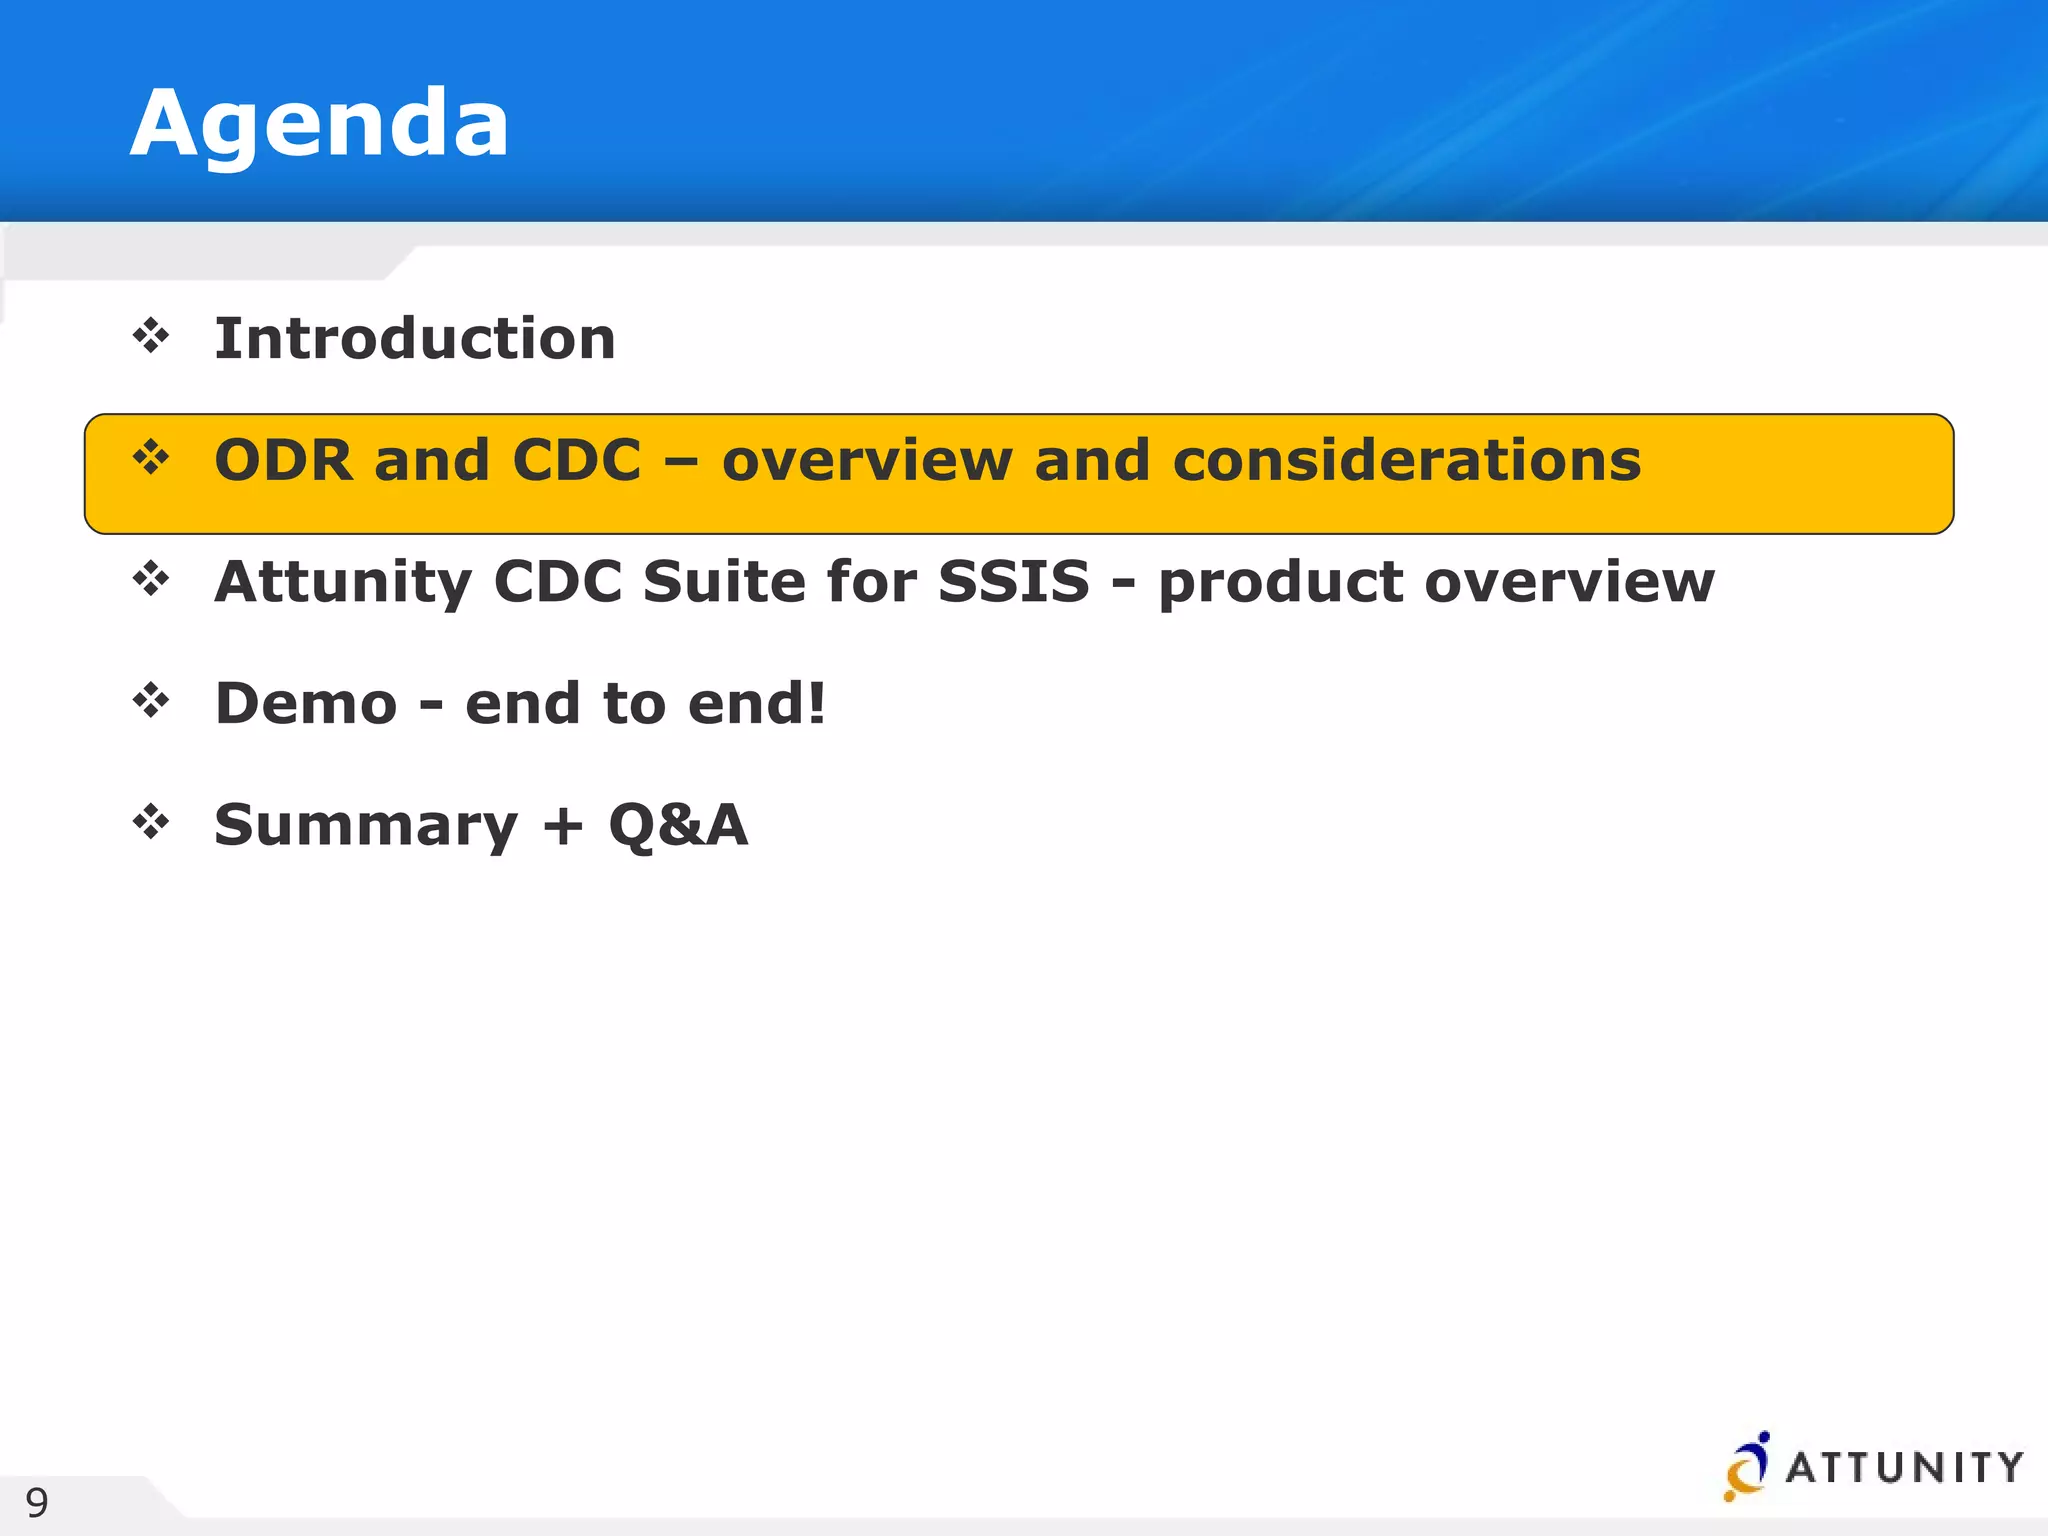2048x1536 pixels.
Task: Select the 'Introduction' agenda item
Action: click(x=415, y=338)
